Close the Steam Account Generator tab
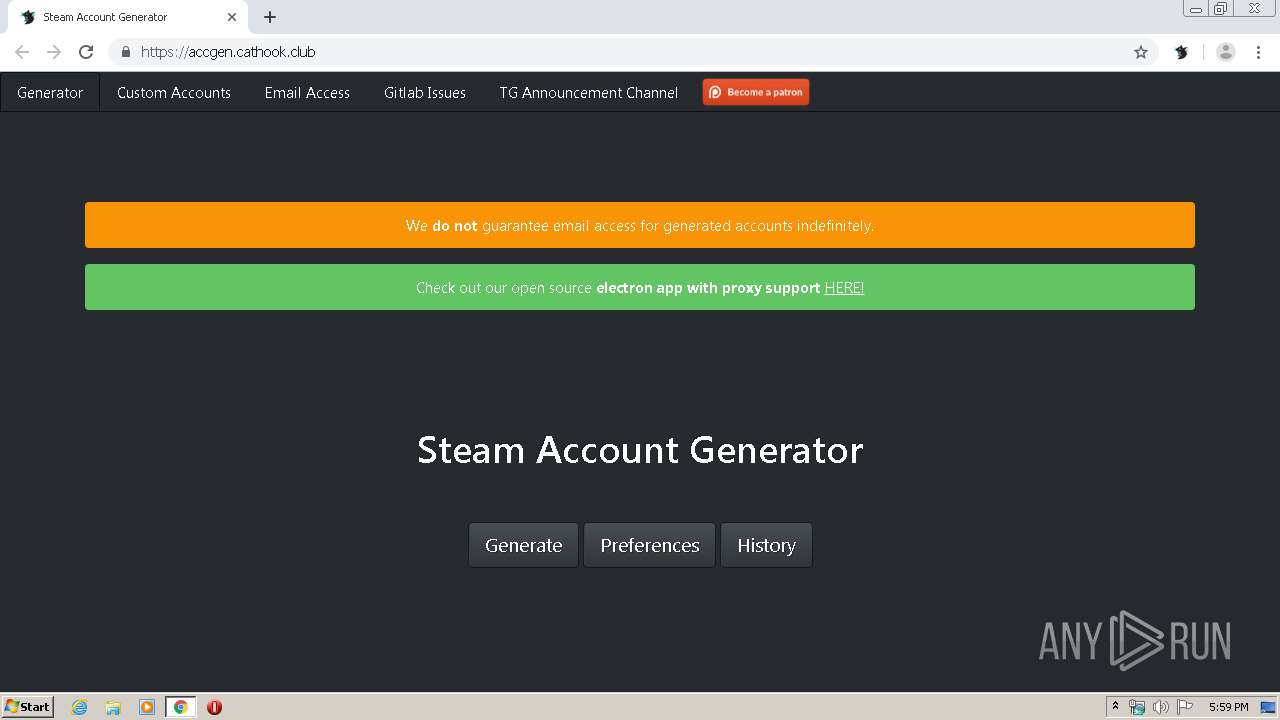 tap(232, 17)
